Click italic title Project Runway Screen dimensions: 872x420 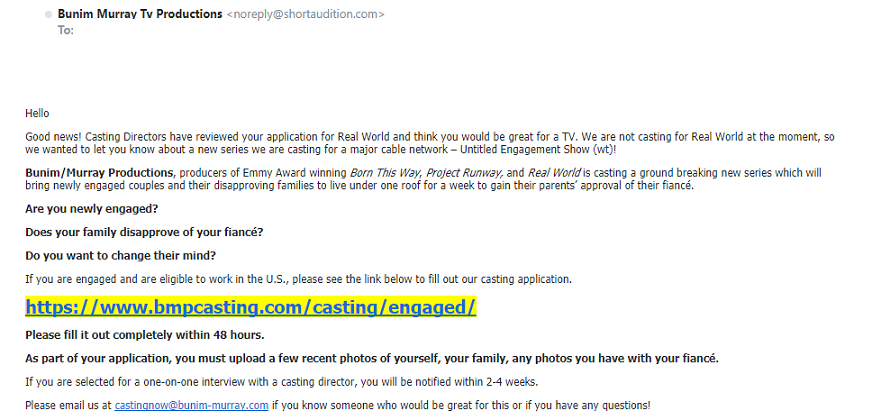click(465, 172)
